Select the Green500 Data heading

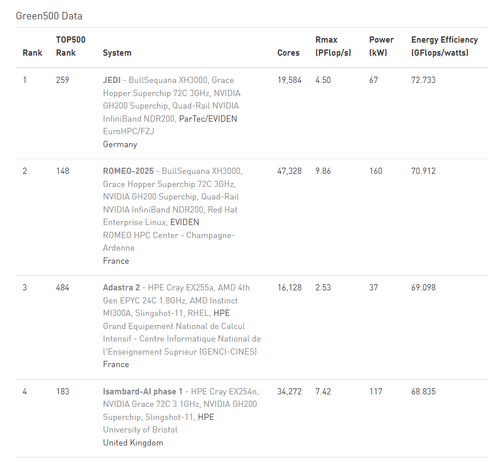[49, 16]
